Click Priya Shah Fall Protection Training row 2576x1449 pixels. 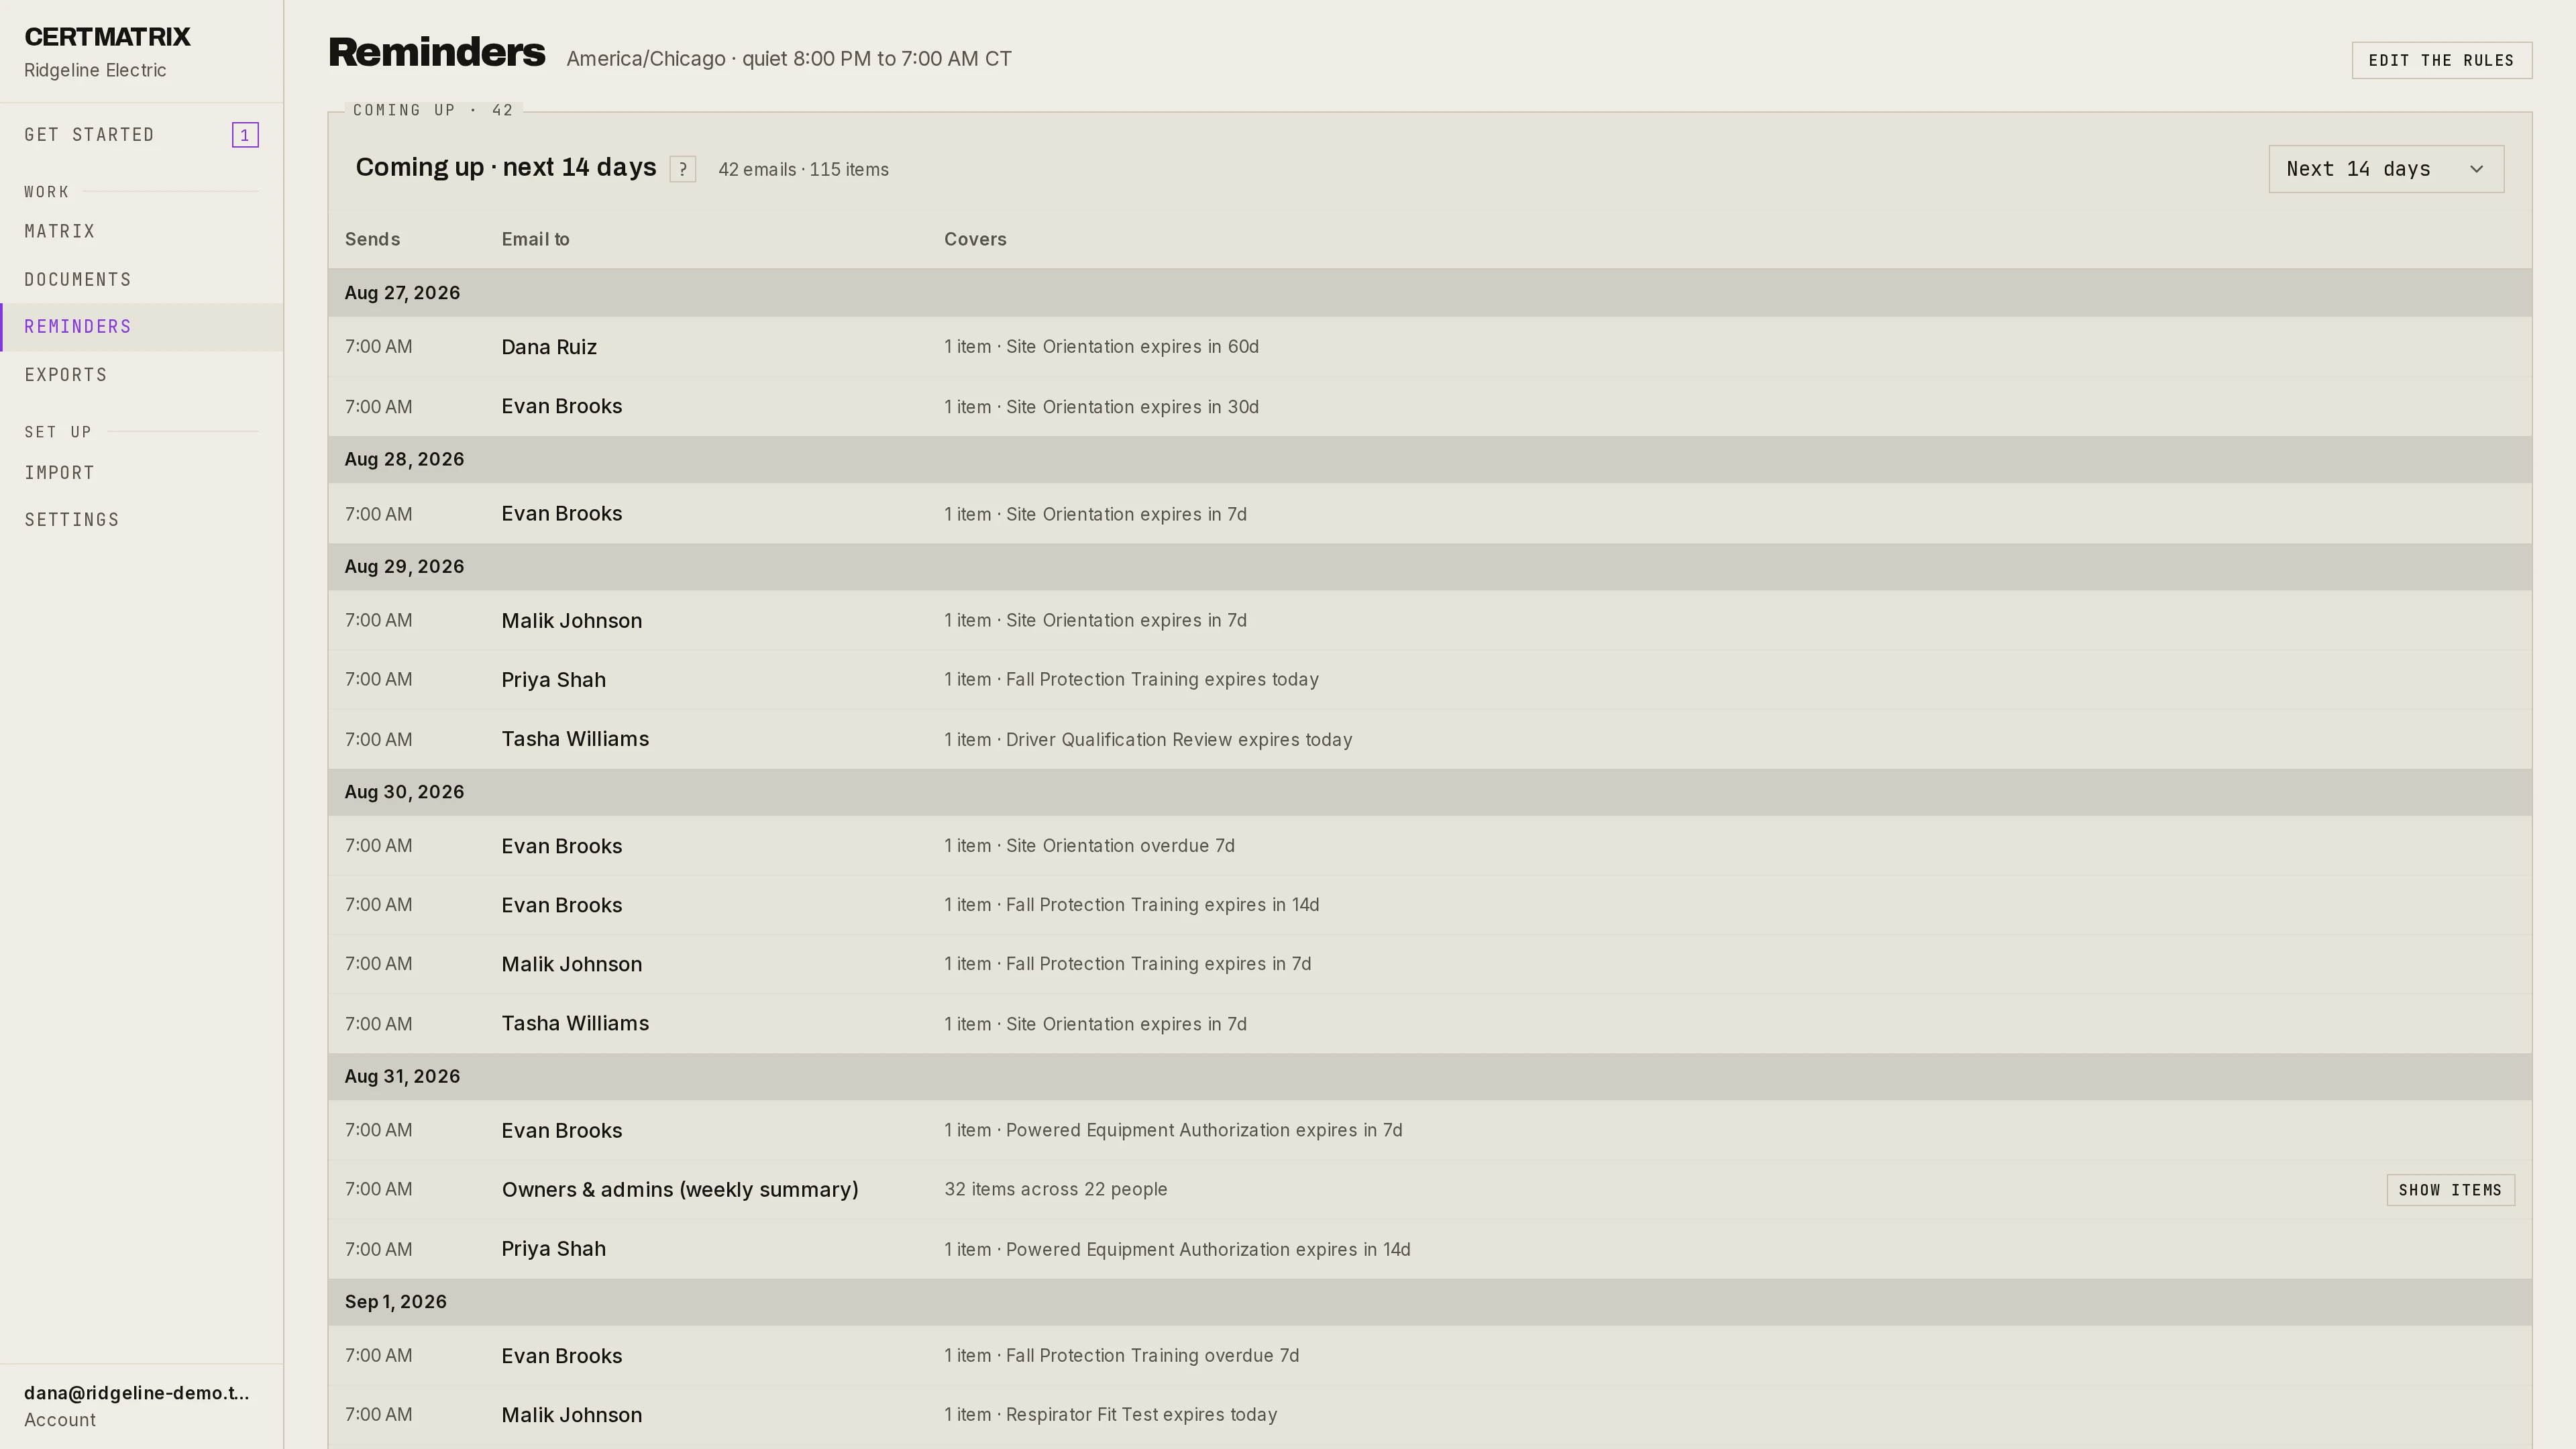click(1430, 680)
